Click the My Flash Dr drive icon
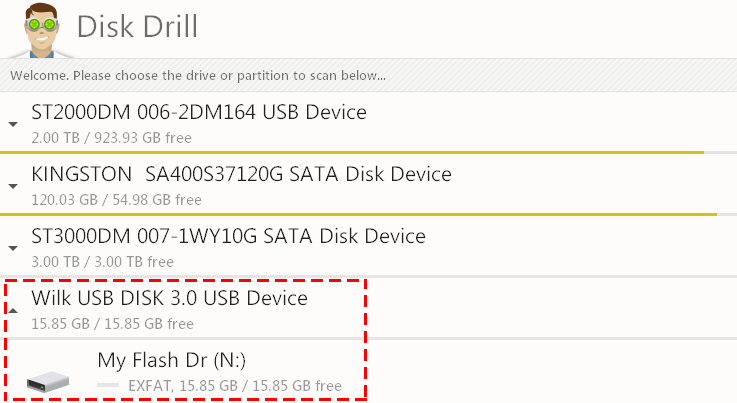The image size is (737, 403). coord(48,381)
